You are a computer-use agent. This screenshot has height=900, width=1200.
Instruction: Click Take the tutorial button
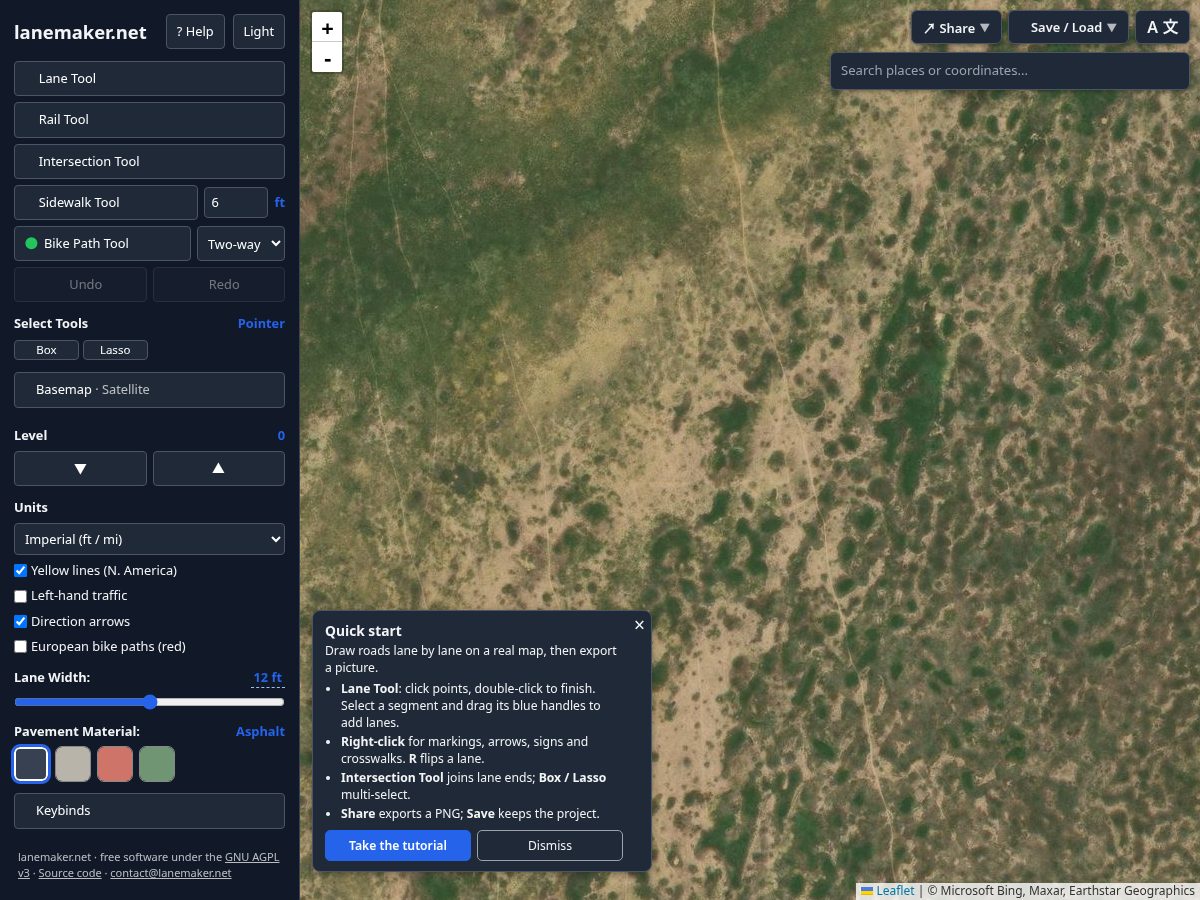tap(398, 846)
